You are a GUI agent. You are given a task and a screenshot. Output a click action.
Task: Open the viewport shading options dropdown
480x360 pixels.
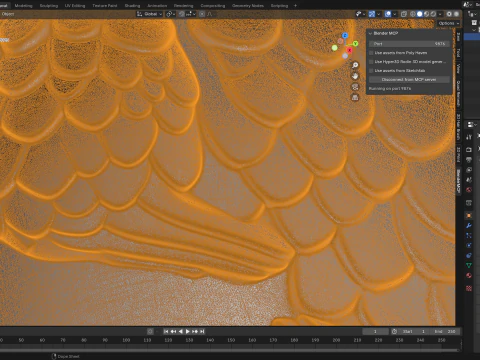point(440,14)
